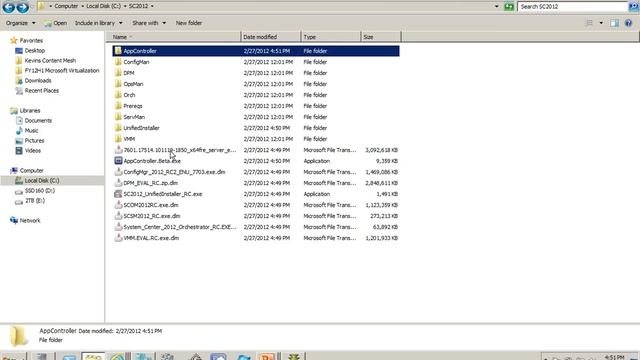The height and width of the screenshot is (360, 640).
Task: Open the Music library
Action: pyautogui.click(x=31, y=131)
